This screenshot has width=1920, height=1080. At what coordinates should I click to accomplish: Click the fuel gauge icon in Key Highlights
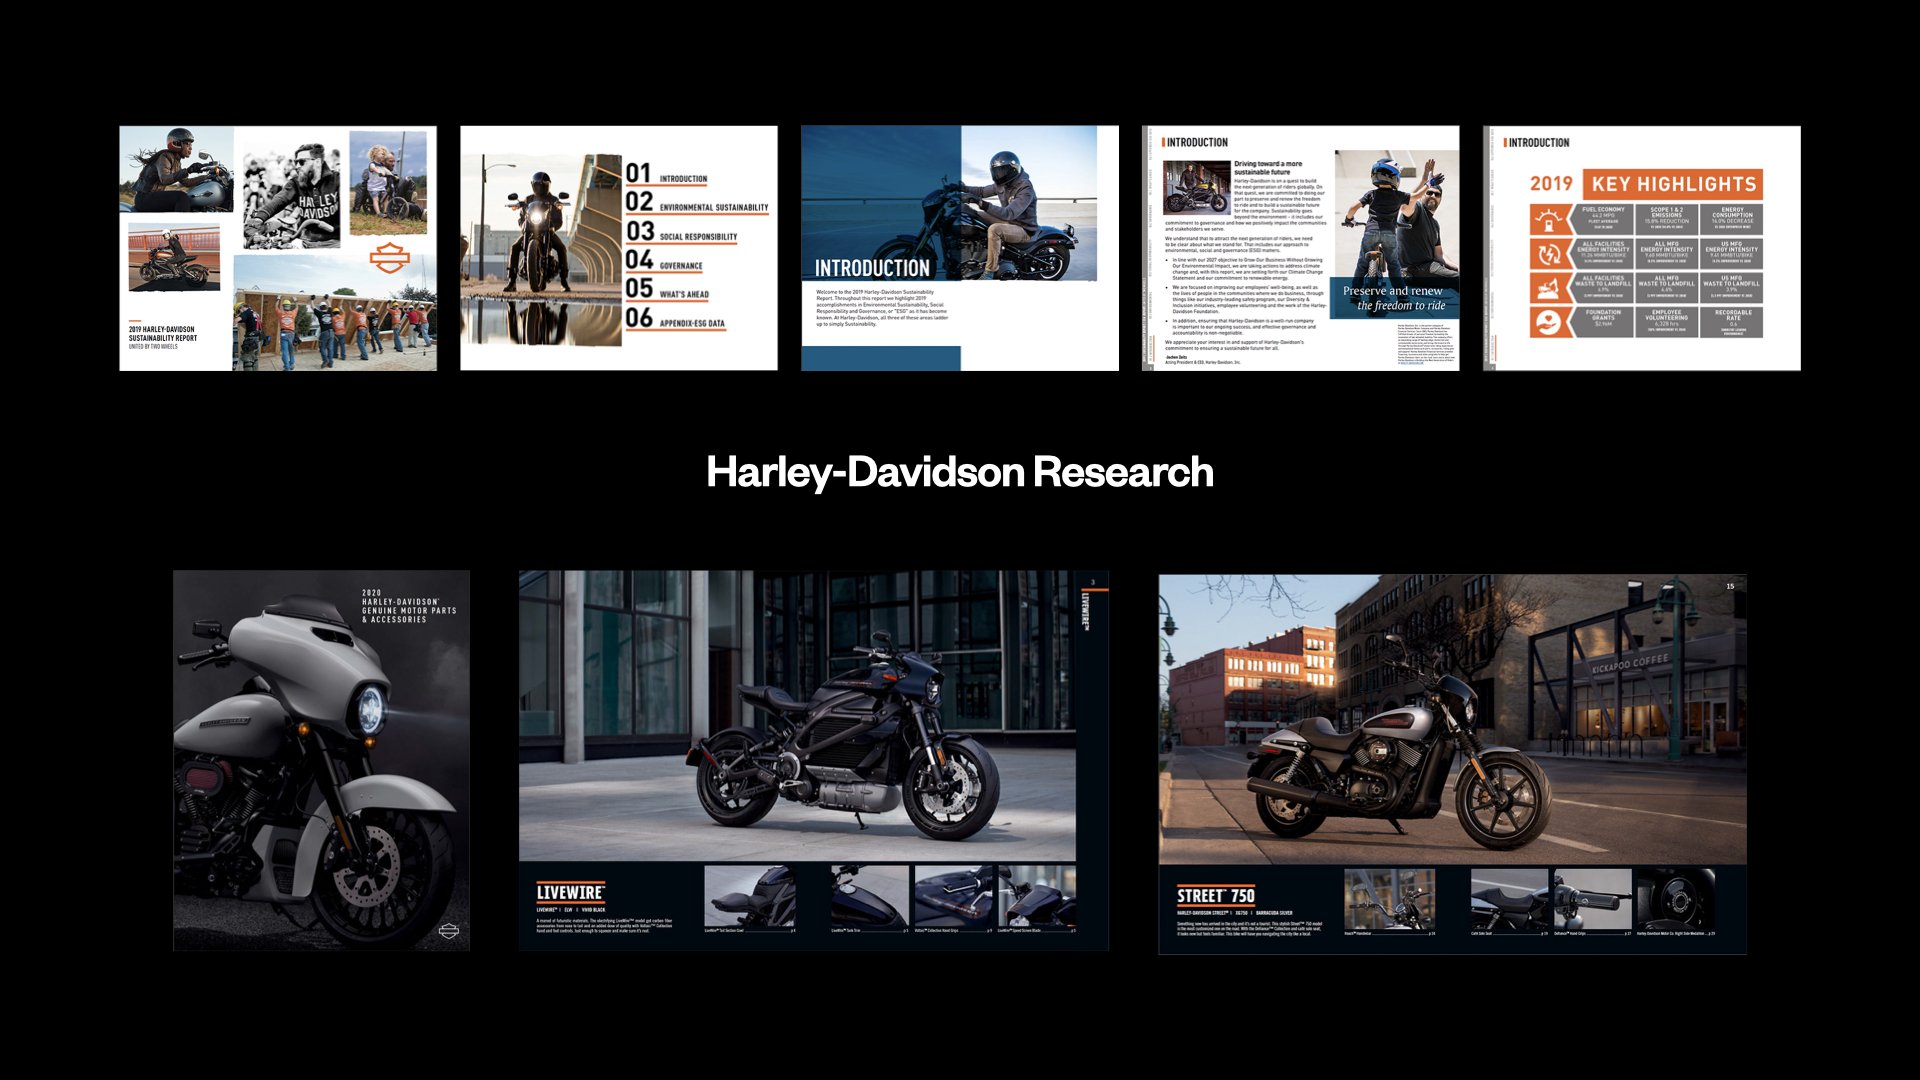pos(1548,220)
